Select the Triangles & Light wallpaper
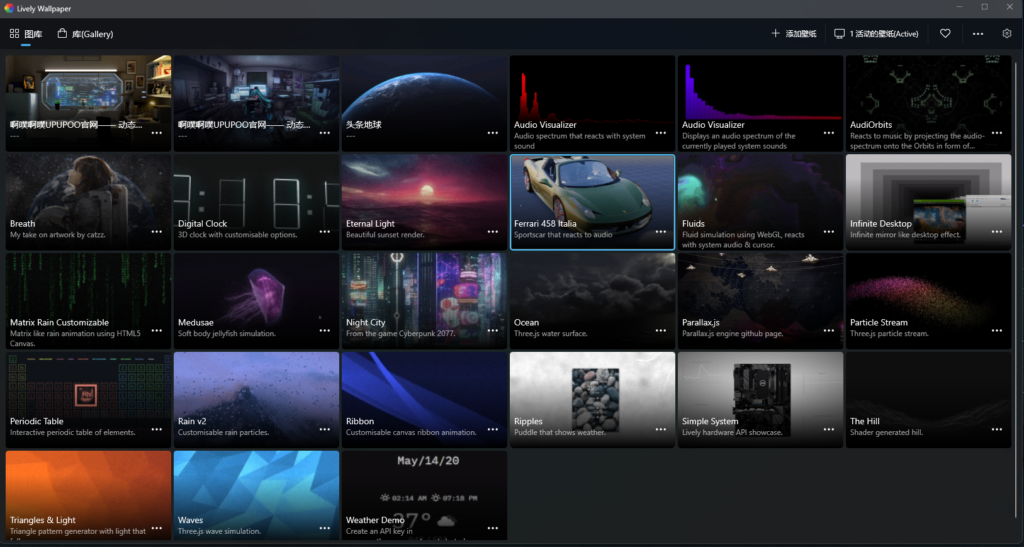 88,495
